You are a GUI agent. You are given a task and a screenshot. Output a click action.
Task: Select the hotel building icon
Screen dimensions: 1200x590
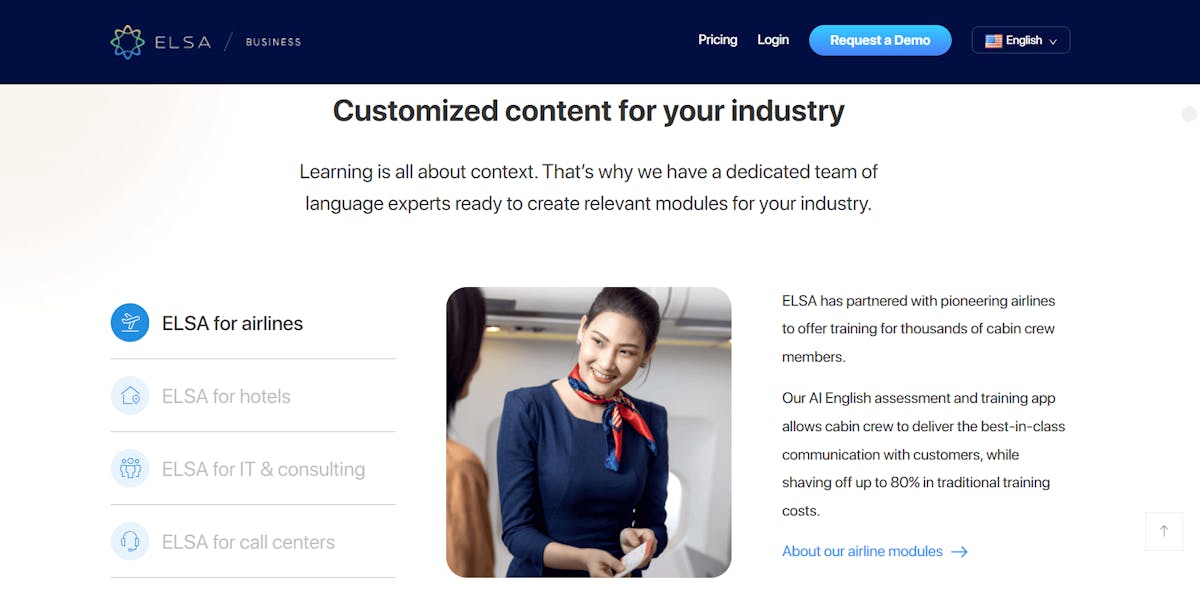[130, 396]
